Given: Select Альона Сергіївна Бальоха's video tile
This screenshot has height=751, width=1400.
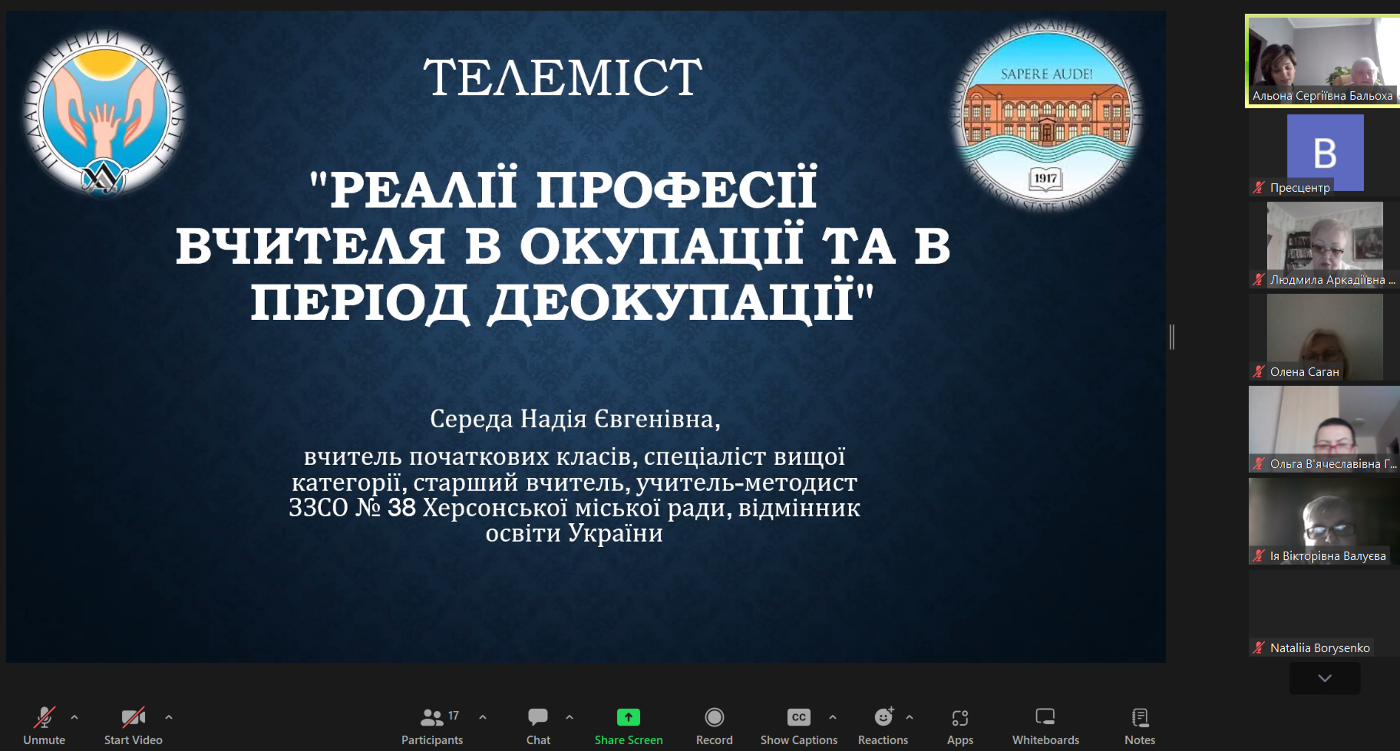Looking at the screenshot, I should click(x=1323, y=60).
